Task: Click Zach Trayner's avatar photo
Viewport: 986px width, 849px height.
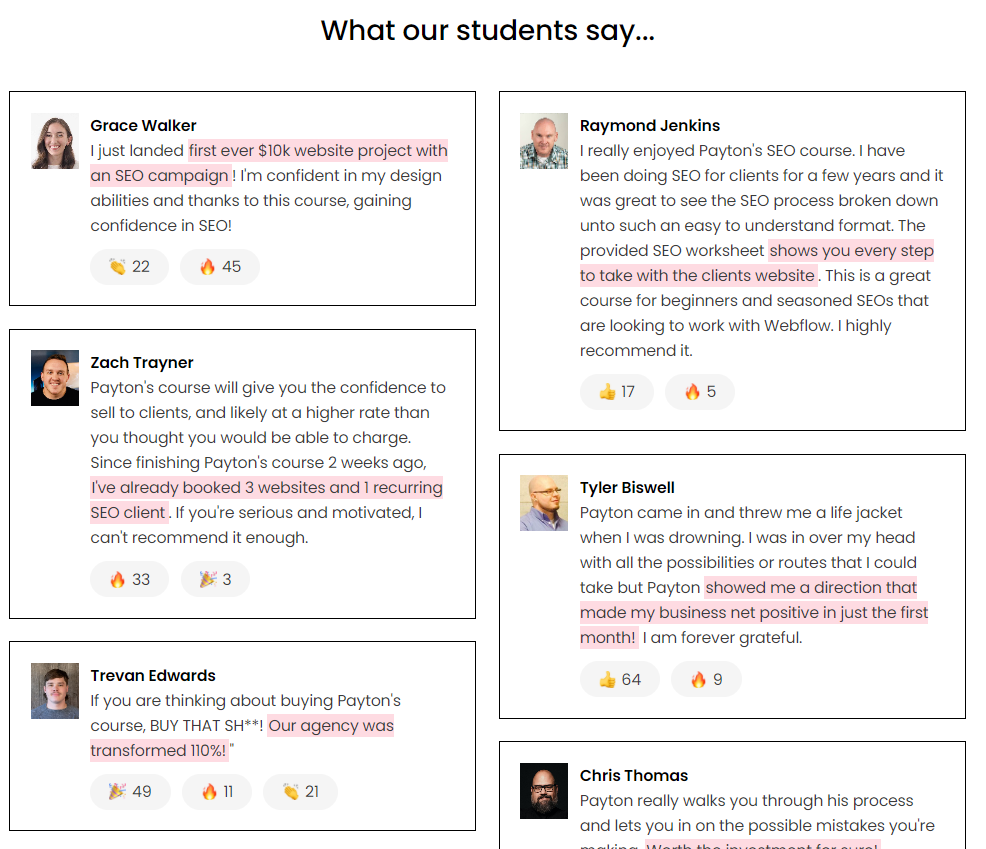Action: click(55, 378)
